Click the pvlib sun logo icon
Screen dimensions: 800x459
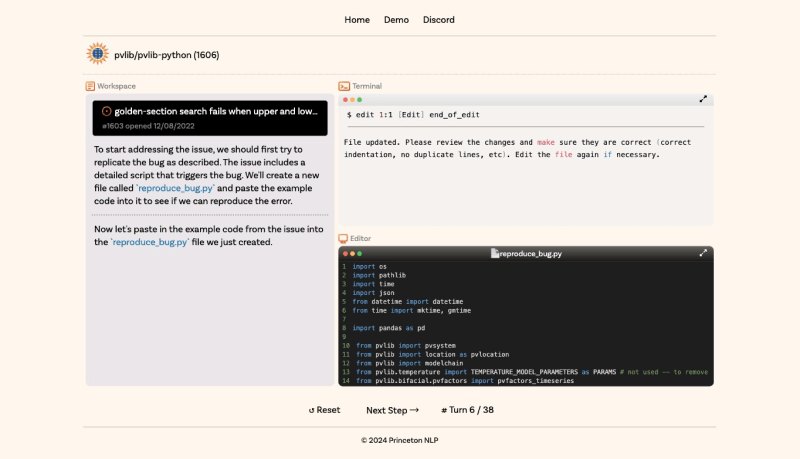(97, 54)
